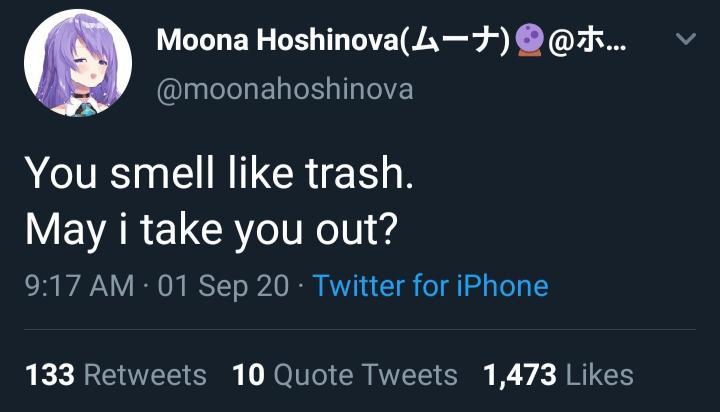
Task: Click the word "Likes" label
Action: (599, 375)
